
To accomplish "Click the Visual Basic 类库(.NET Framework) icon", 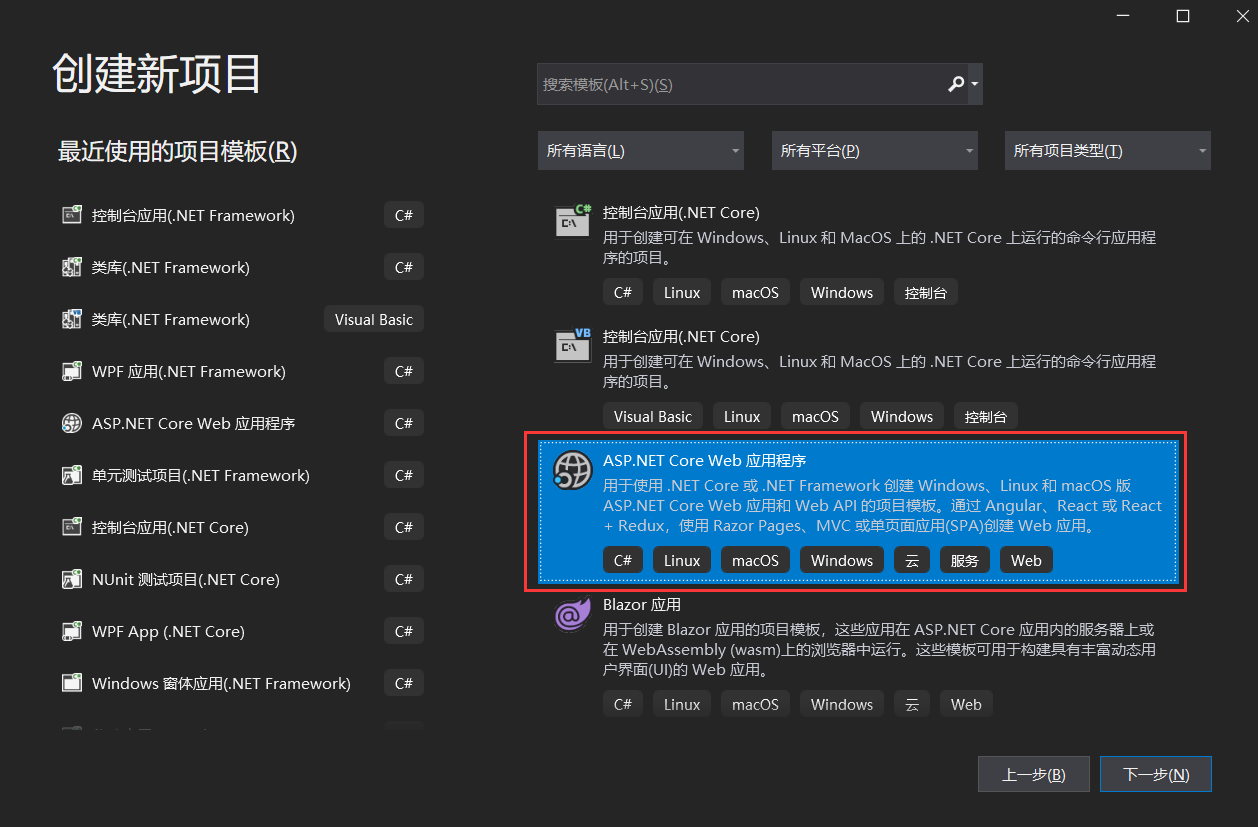I will pos(71,319).
